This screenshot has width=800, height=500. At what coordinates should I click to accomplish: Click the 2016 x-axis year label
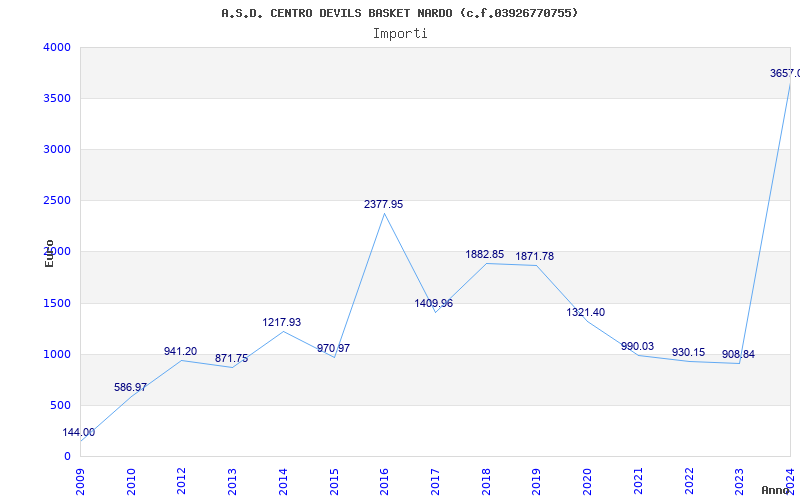coord(385,482)
